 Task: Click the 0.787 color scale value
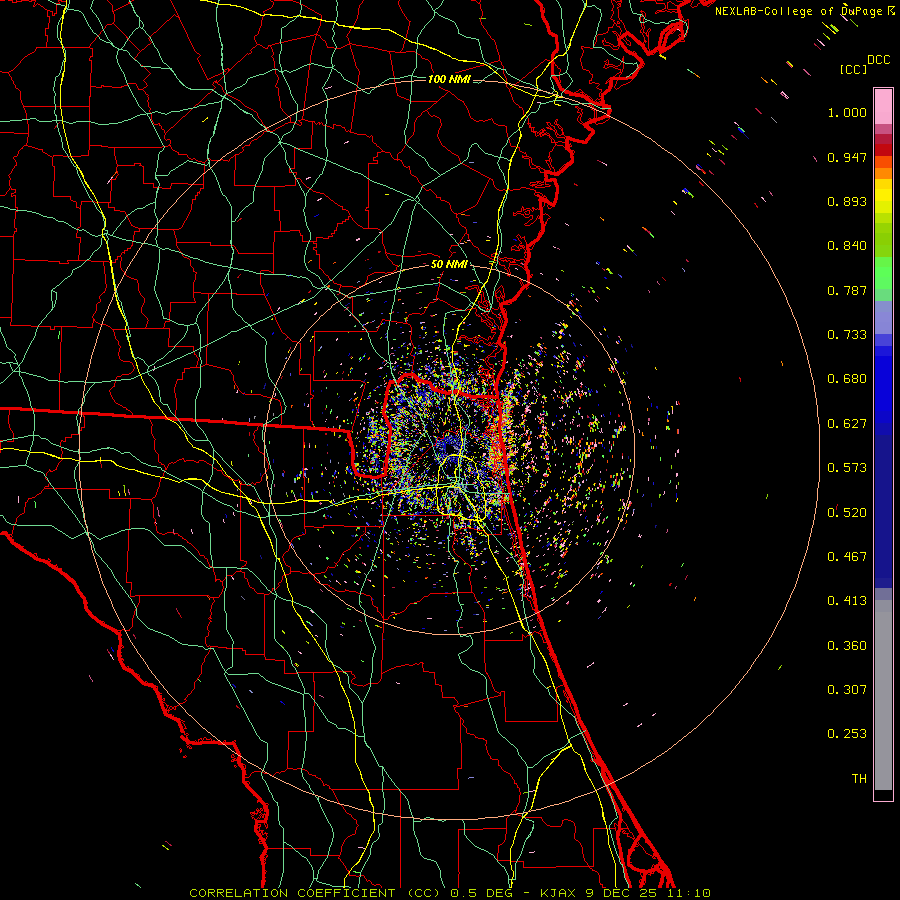click(847, 290)
